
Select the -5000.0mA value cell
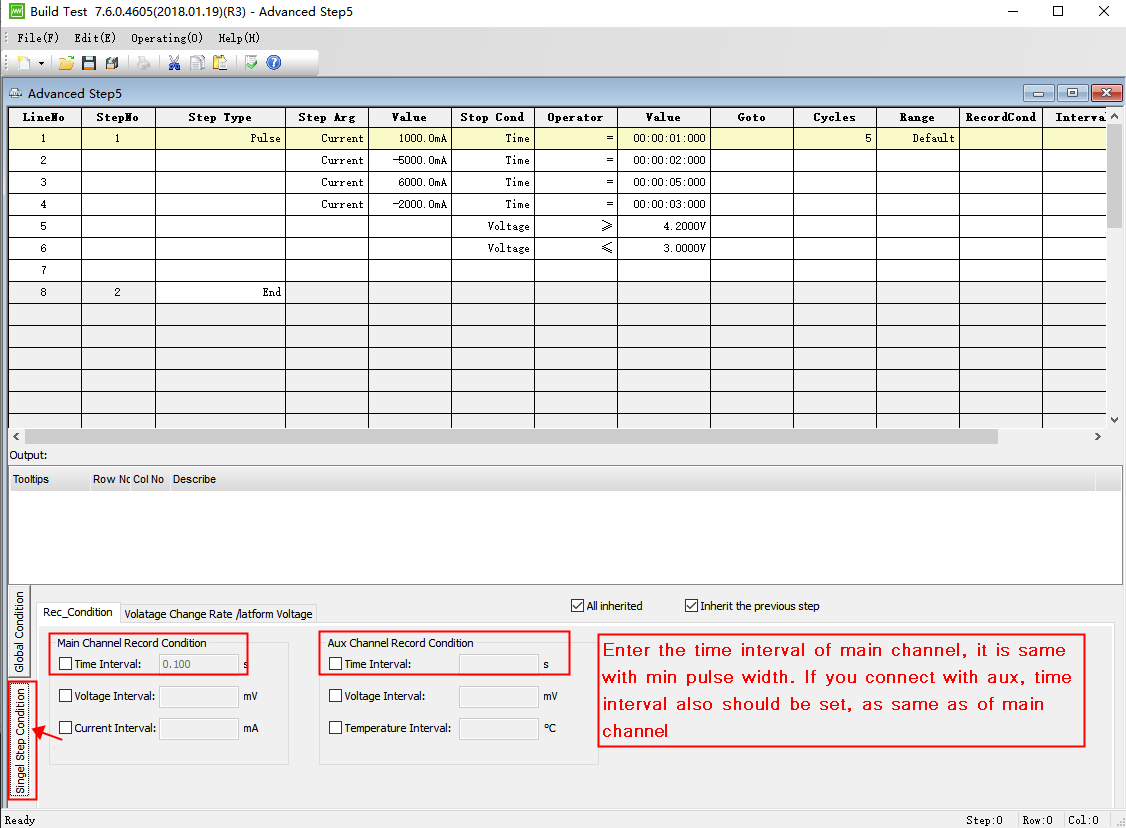pyautogui.click(x=409, y=160)
